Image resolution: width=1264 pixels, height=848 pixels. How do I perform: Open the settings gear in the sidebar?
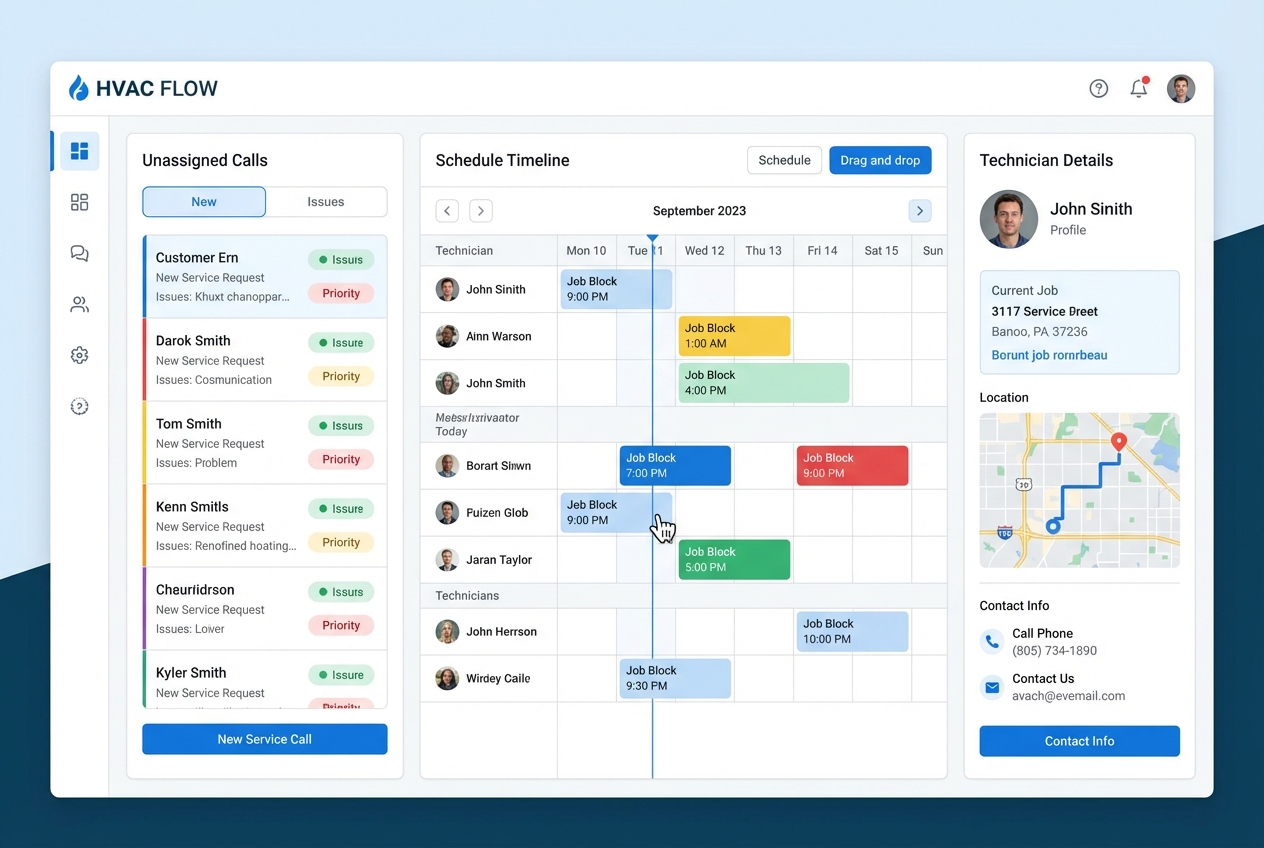[79, 355]
